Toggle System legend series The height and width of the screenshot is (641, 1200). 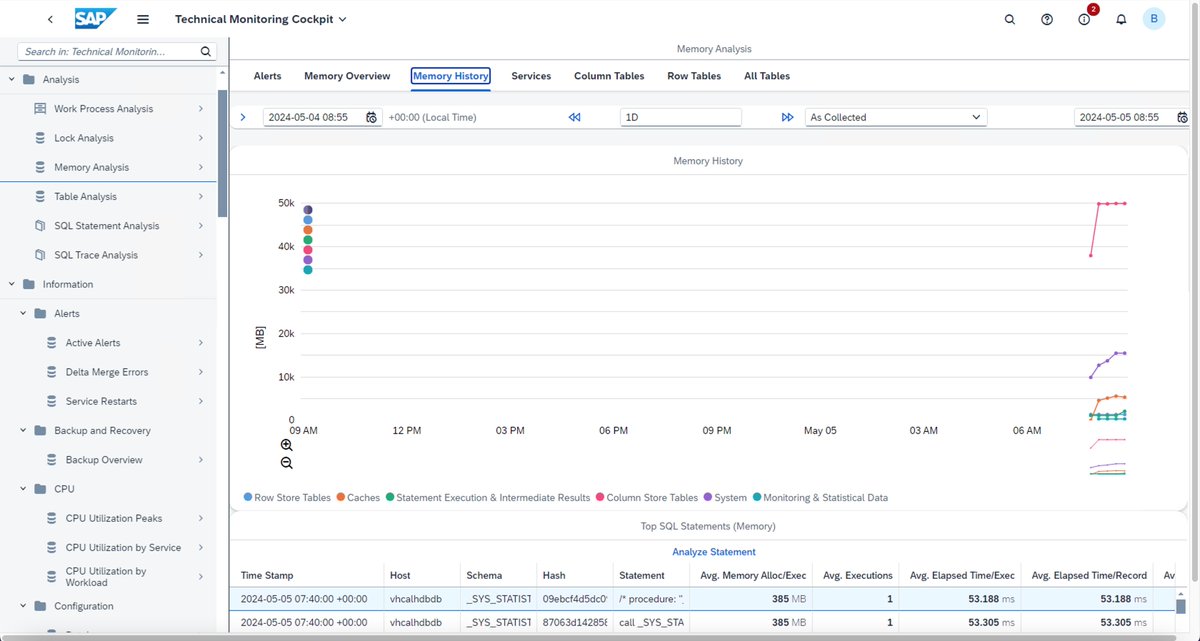point(725,497)
